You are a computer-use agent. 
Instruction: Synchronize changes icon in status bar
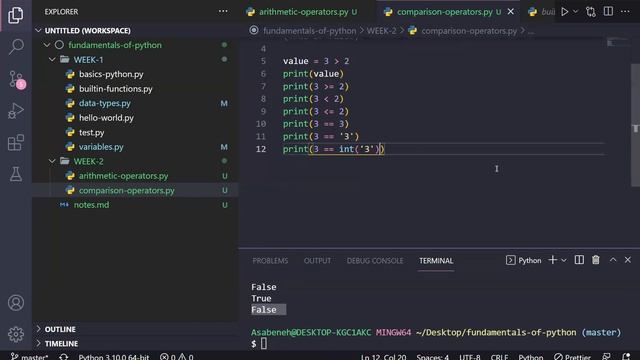63,356
